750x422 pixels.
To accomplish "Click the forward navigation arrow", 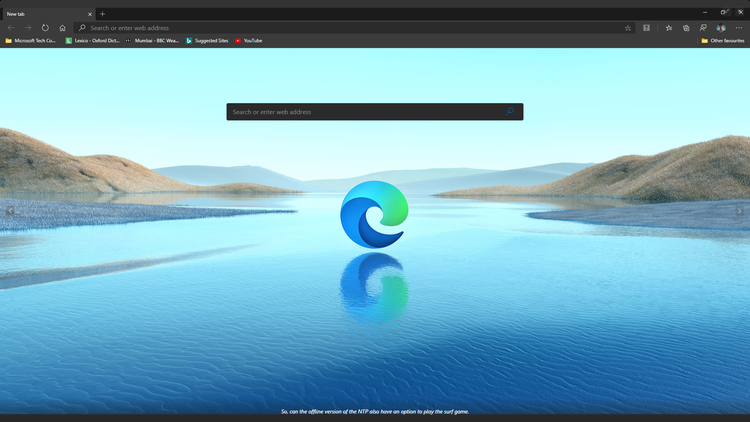I will pos(28,28).
